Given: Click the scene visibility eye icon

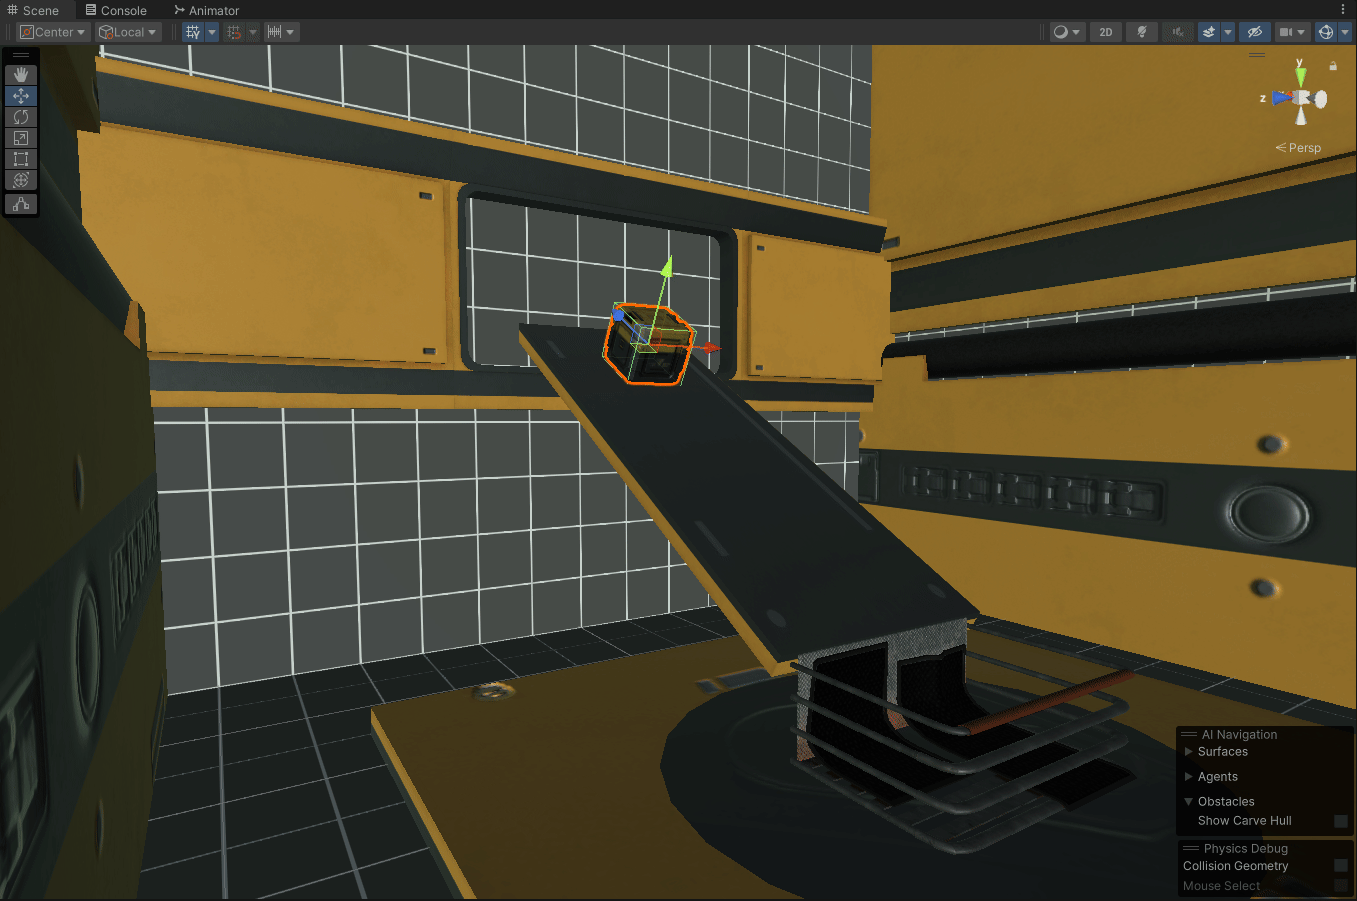Looking at the screenshot, I should click(1254, 31).
